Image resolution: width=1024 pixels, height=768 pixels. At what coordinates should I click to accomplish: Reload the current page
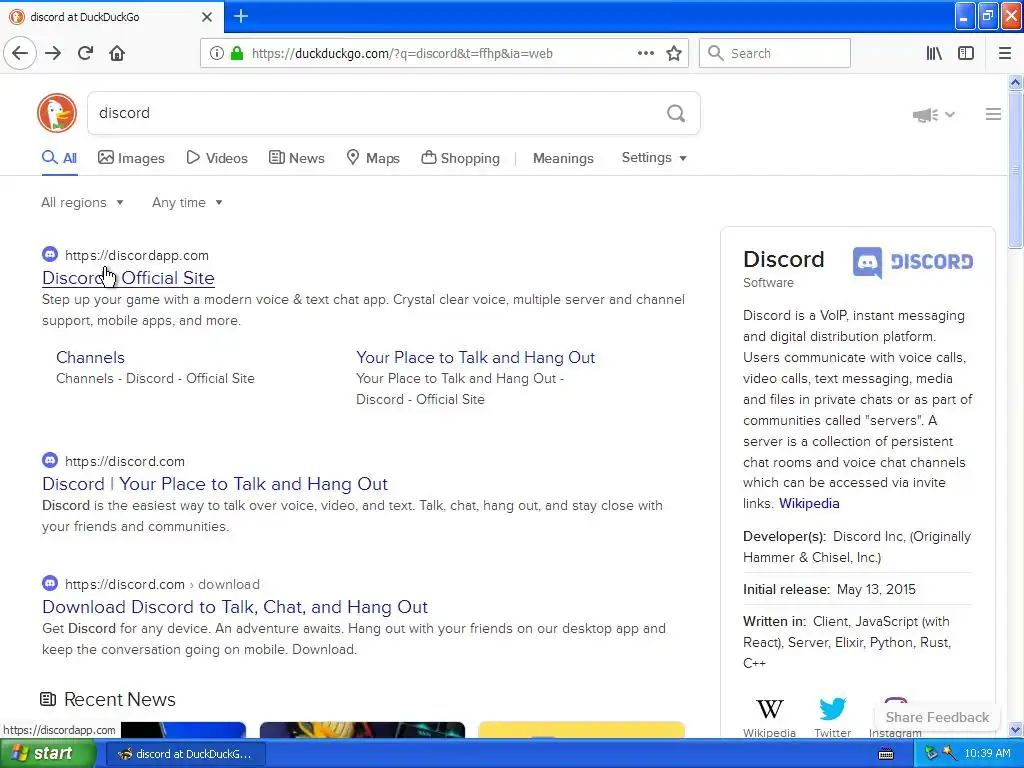tap(85, 53)
